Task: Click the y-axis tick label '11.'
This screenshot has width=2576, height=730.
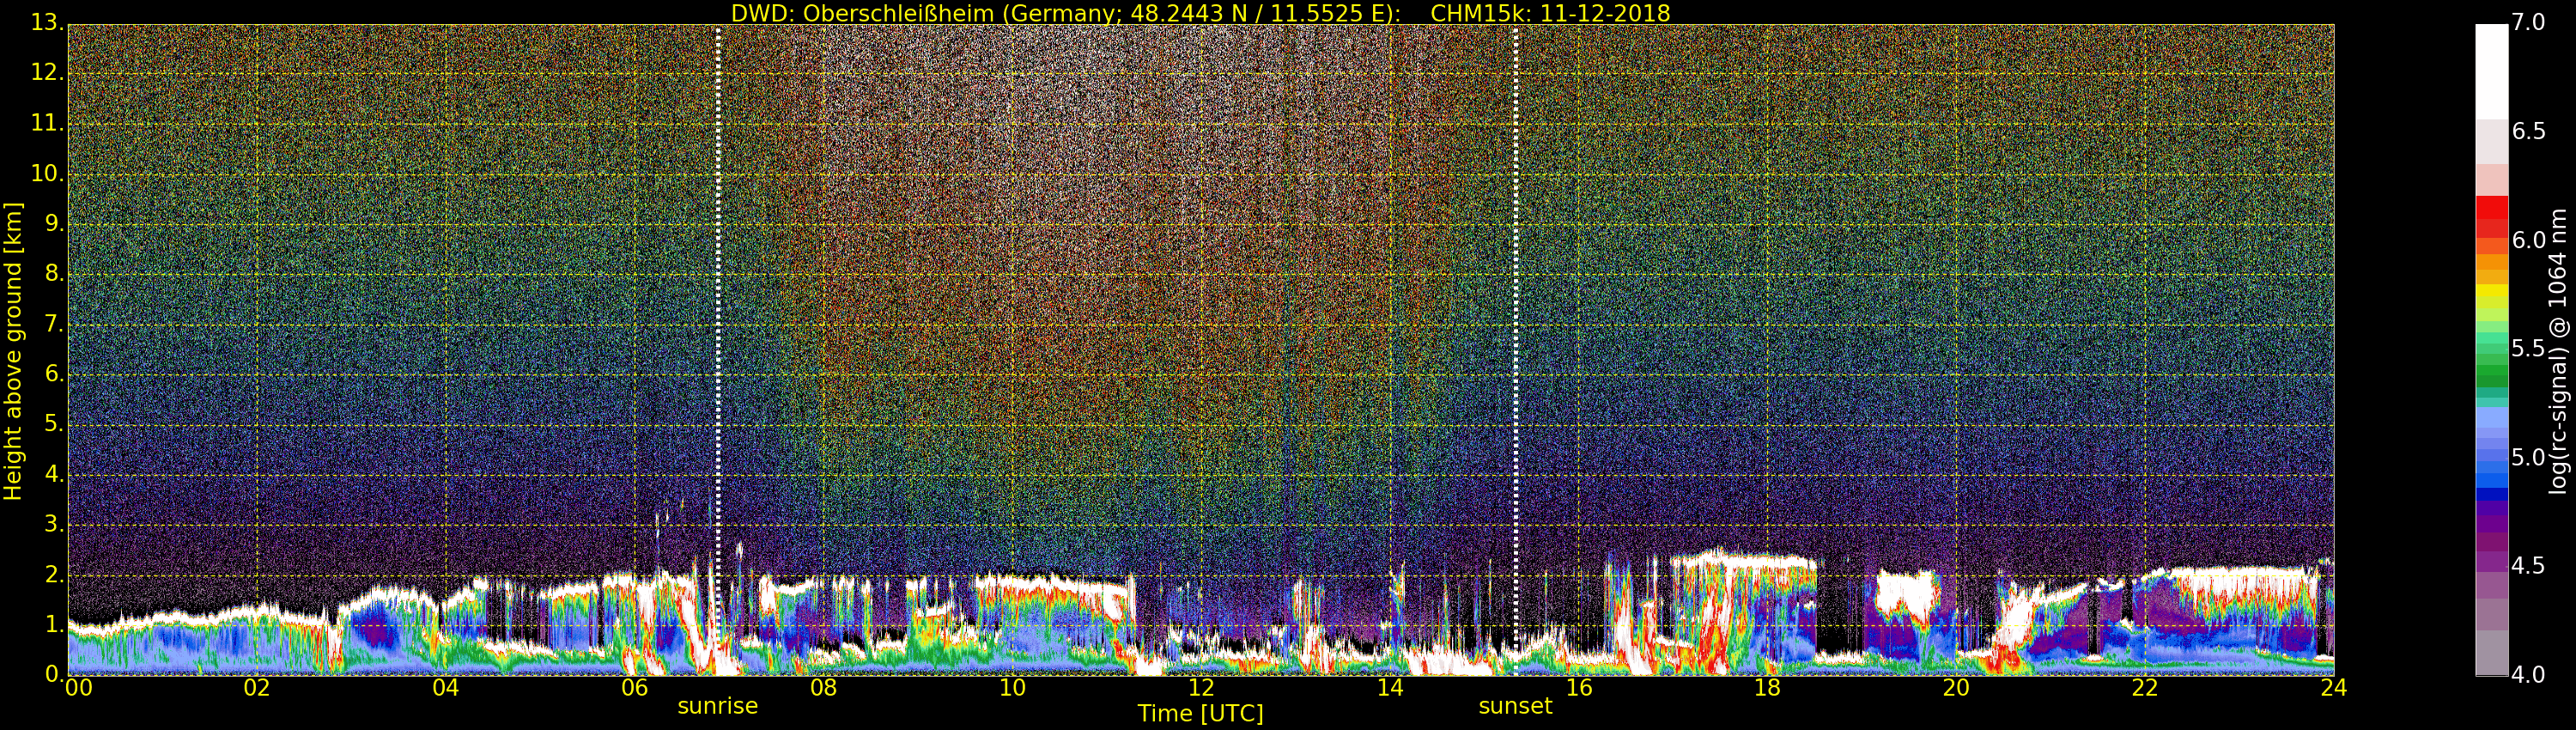Action: click(48, 123)
